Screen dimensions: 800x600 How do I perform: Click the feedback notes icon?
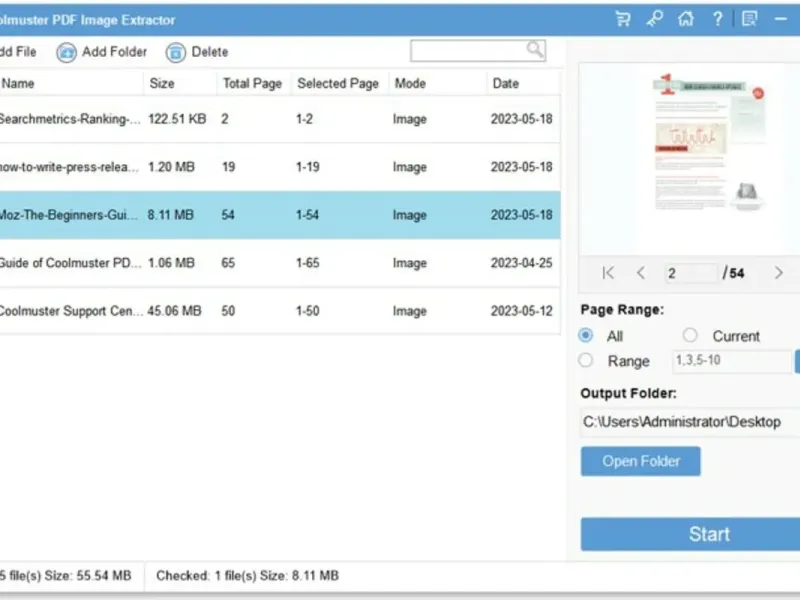coord(749,19)
